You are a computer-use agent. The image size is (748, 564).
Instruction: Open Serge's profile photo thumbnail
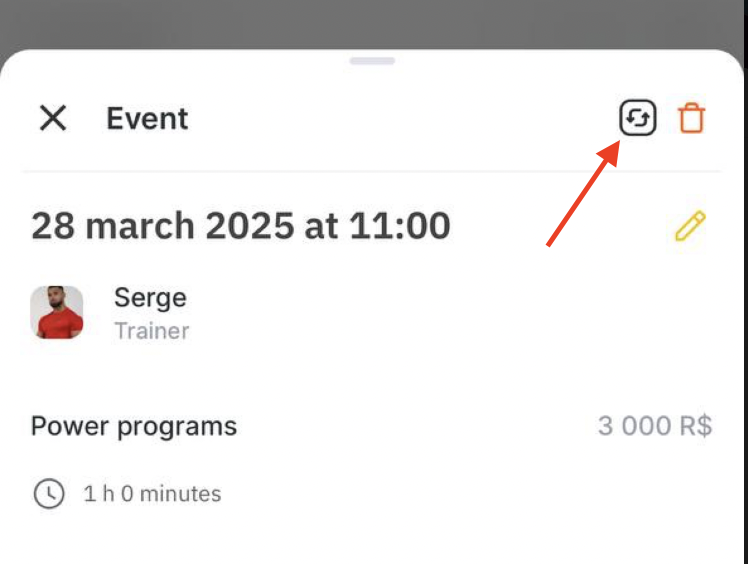pos(57,312)
